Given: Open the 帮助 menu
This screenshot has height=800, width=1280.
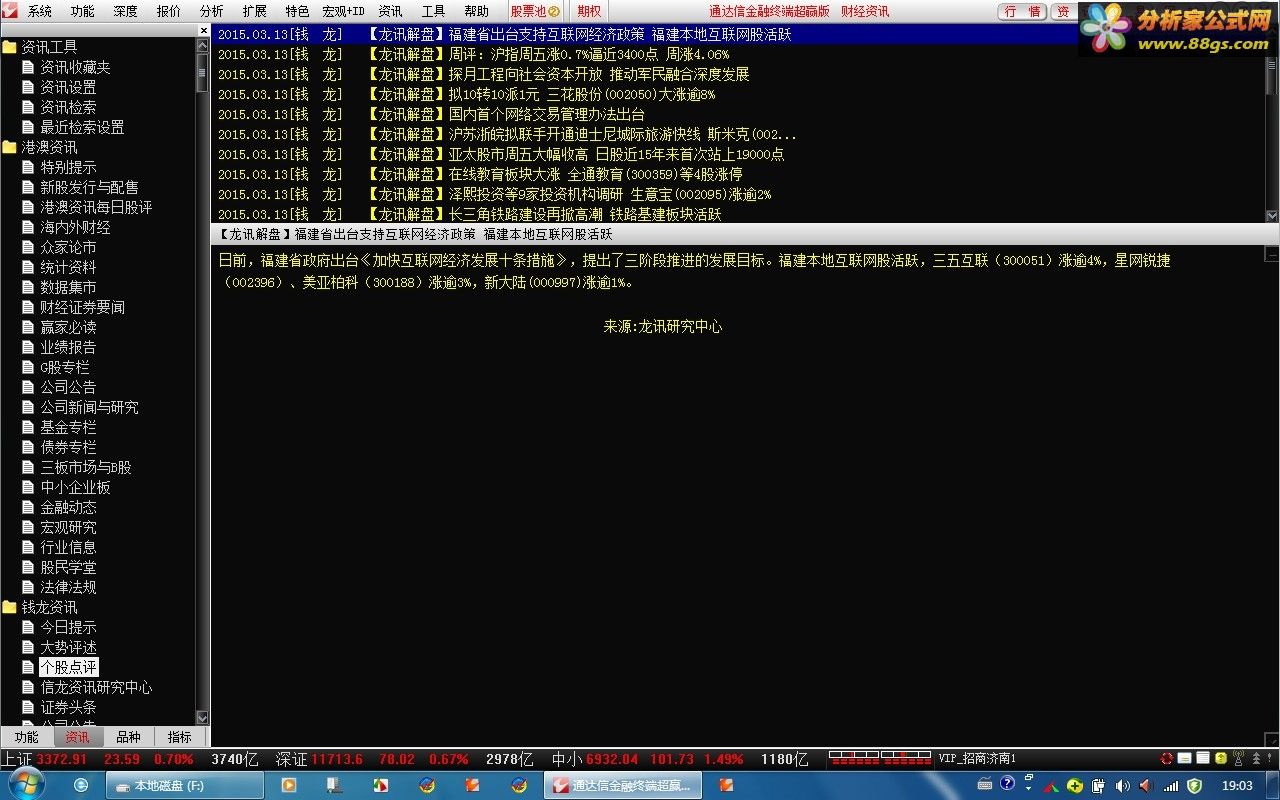Looking at the screenshot, I should pyautogui.click(x=476, y=12).
